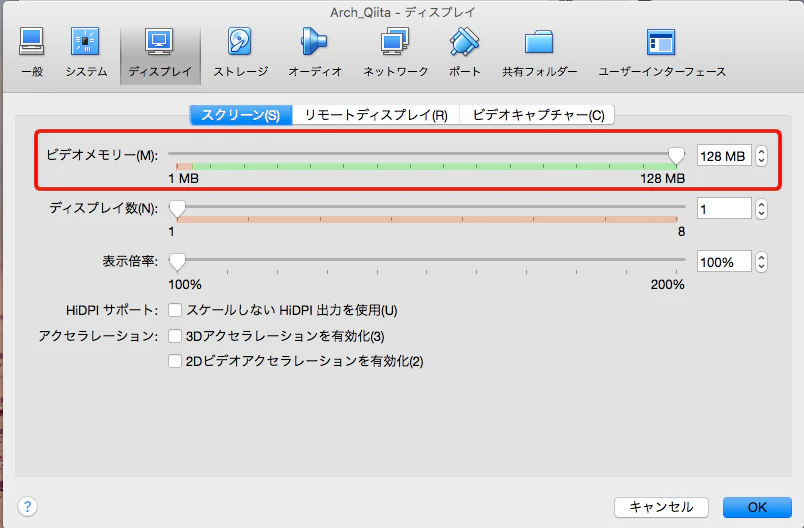Click the 表示倍率 slider handle
The height and width of the screenshot is (528, 804).
tap(177, 262)
